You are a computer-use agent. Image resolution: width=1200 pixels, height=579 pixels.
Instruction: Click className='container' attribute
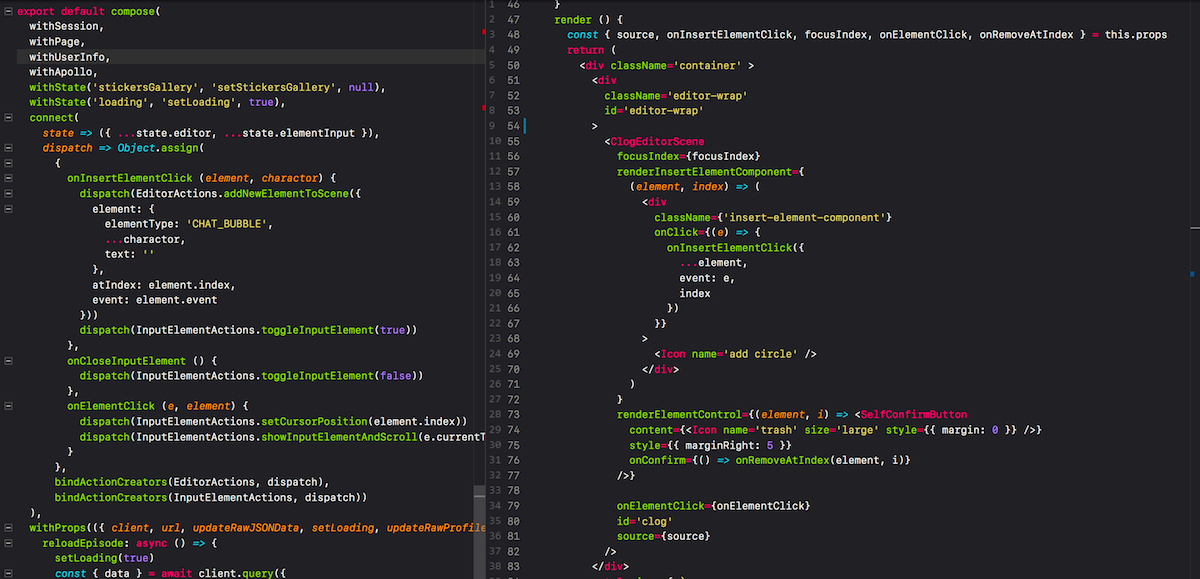tap(675, 65)
